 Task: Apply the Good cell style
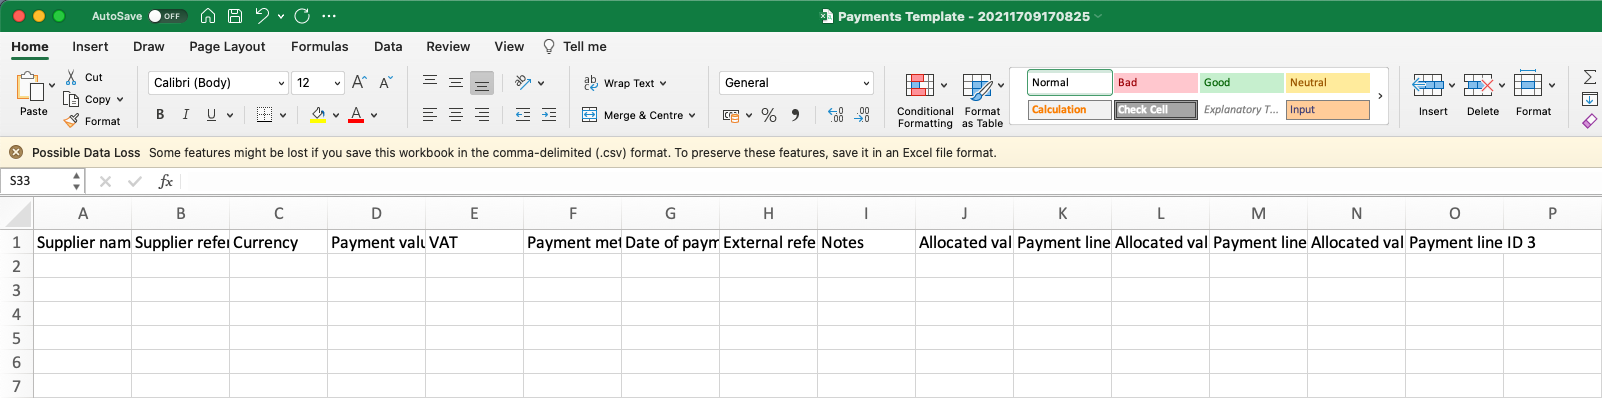(x=1242, y=83)
